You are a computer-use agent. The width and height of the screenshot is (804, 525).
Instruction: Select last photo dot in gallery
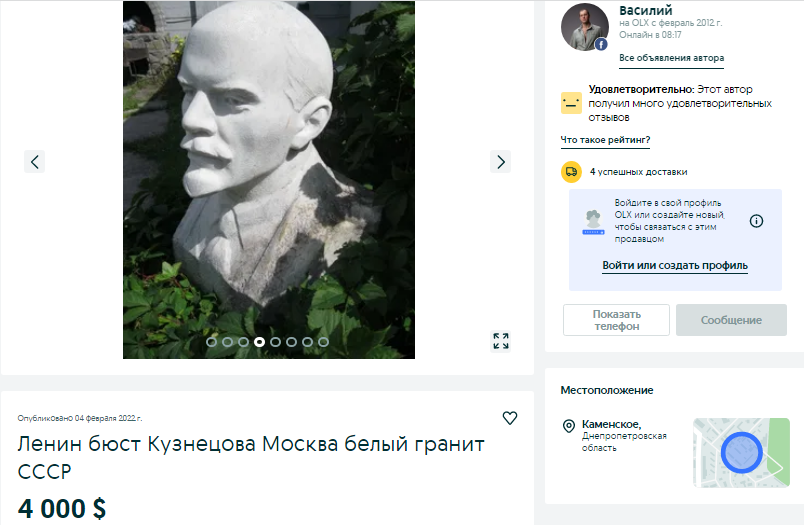[323, 342]
